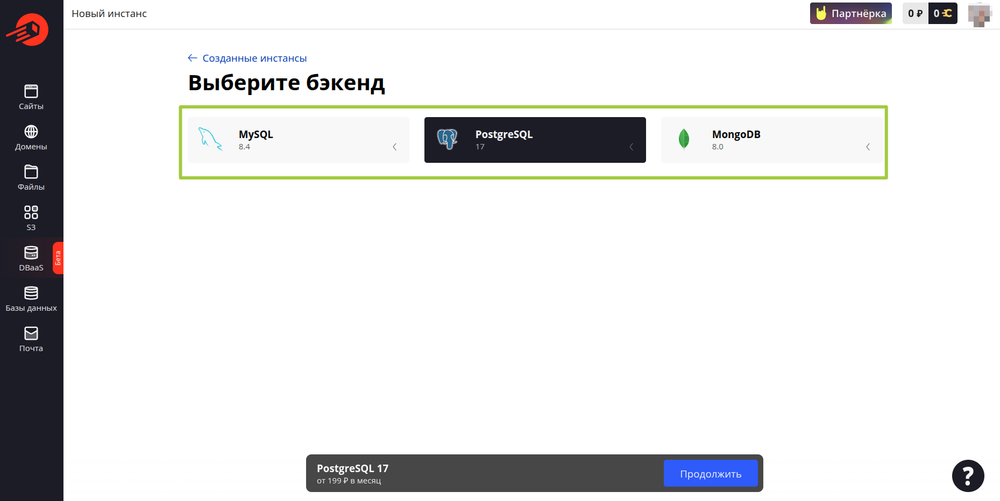1000x501 pixels.
Task: Open Домены globe icon in sidebar
Action: pyautogui.click(x=31, y=131)
